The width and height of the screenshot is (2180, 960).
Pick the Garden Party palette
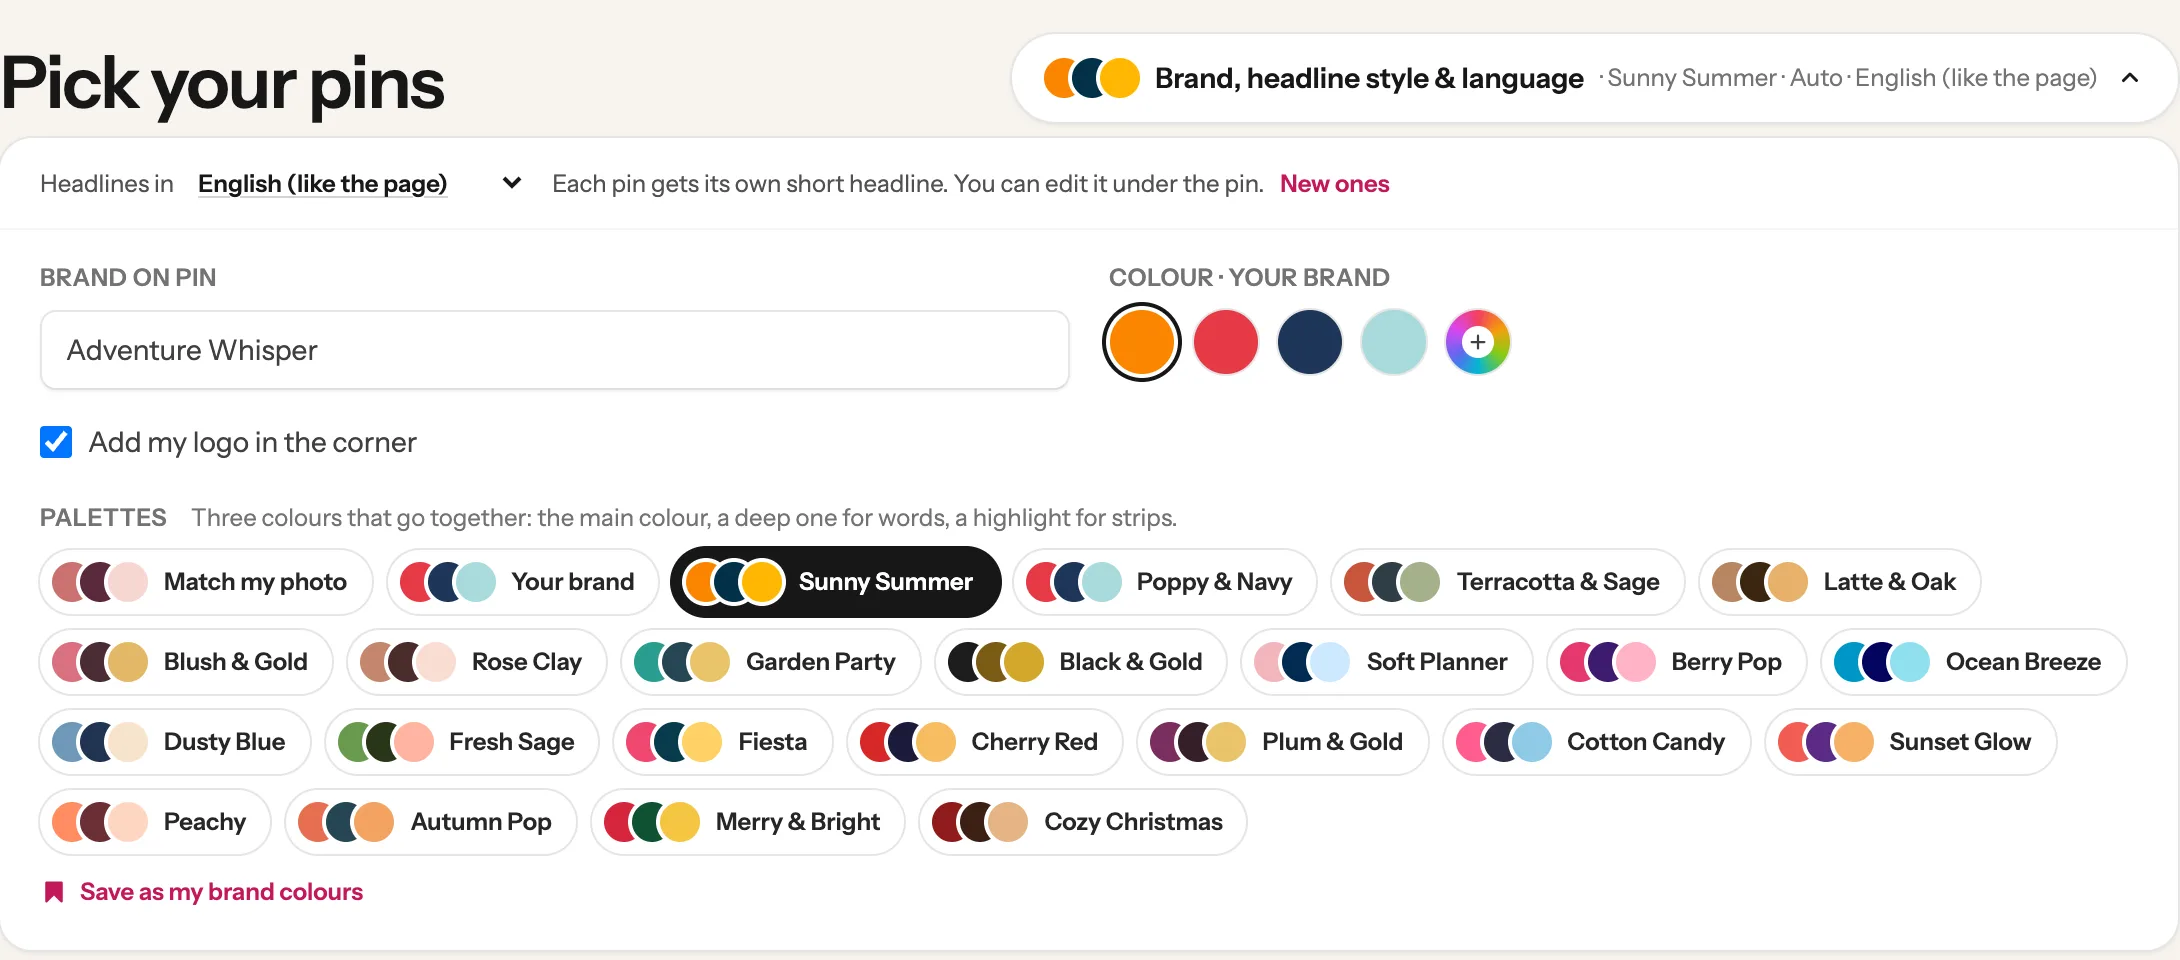point(771,662)
